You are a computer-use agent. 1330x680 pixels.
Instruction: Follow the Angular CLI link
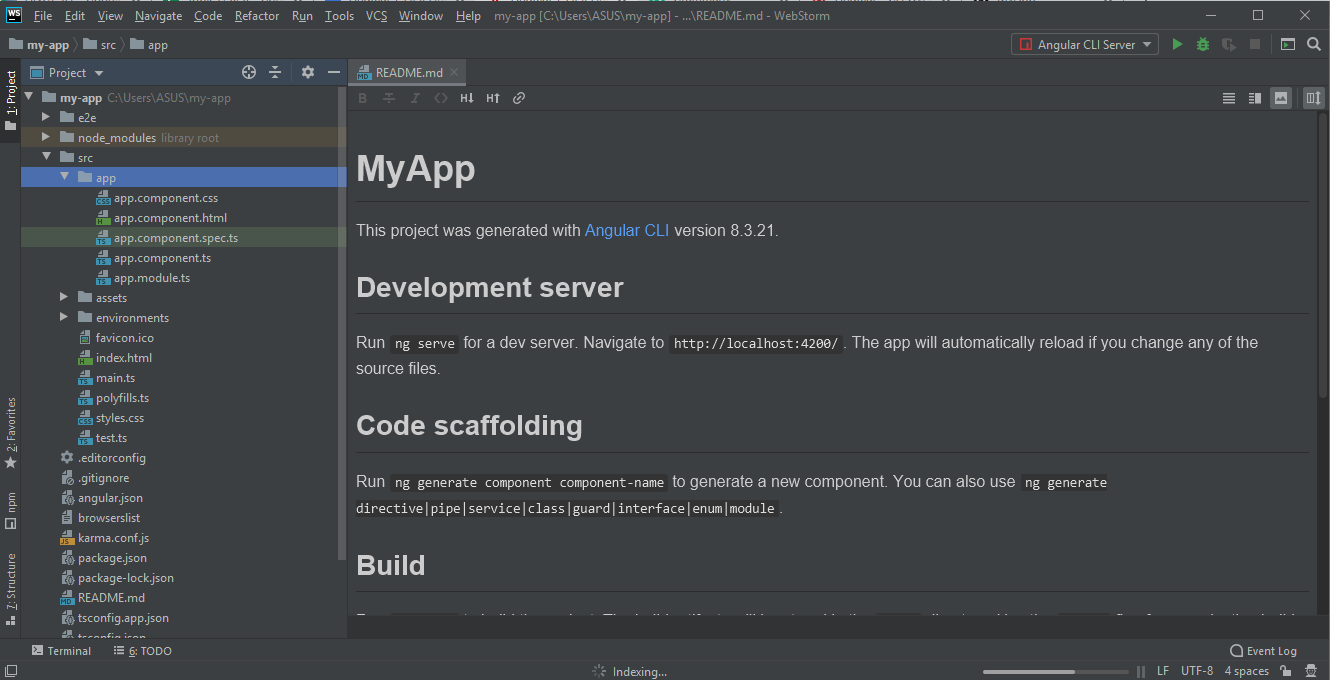click(x=627, y=230)
